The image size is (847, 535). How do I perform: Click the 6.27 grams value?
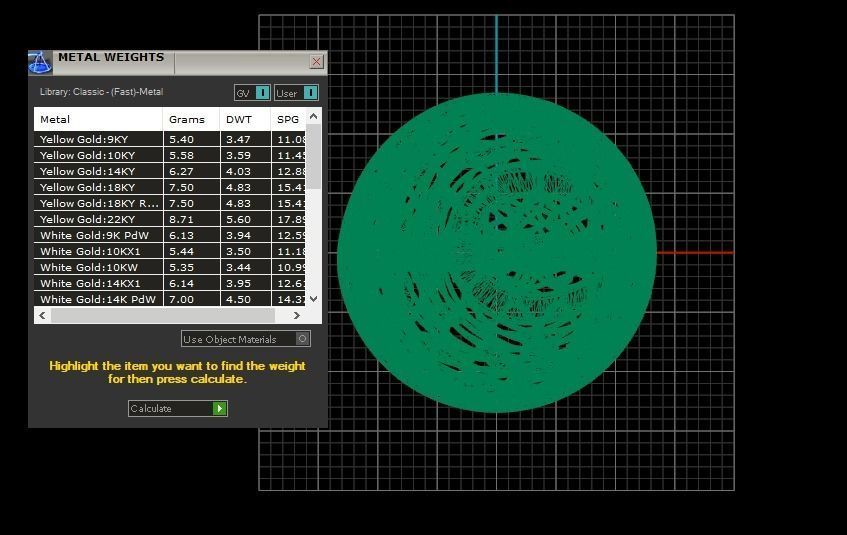pos(182,171)
